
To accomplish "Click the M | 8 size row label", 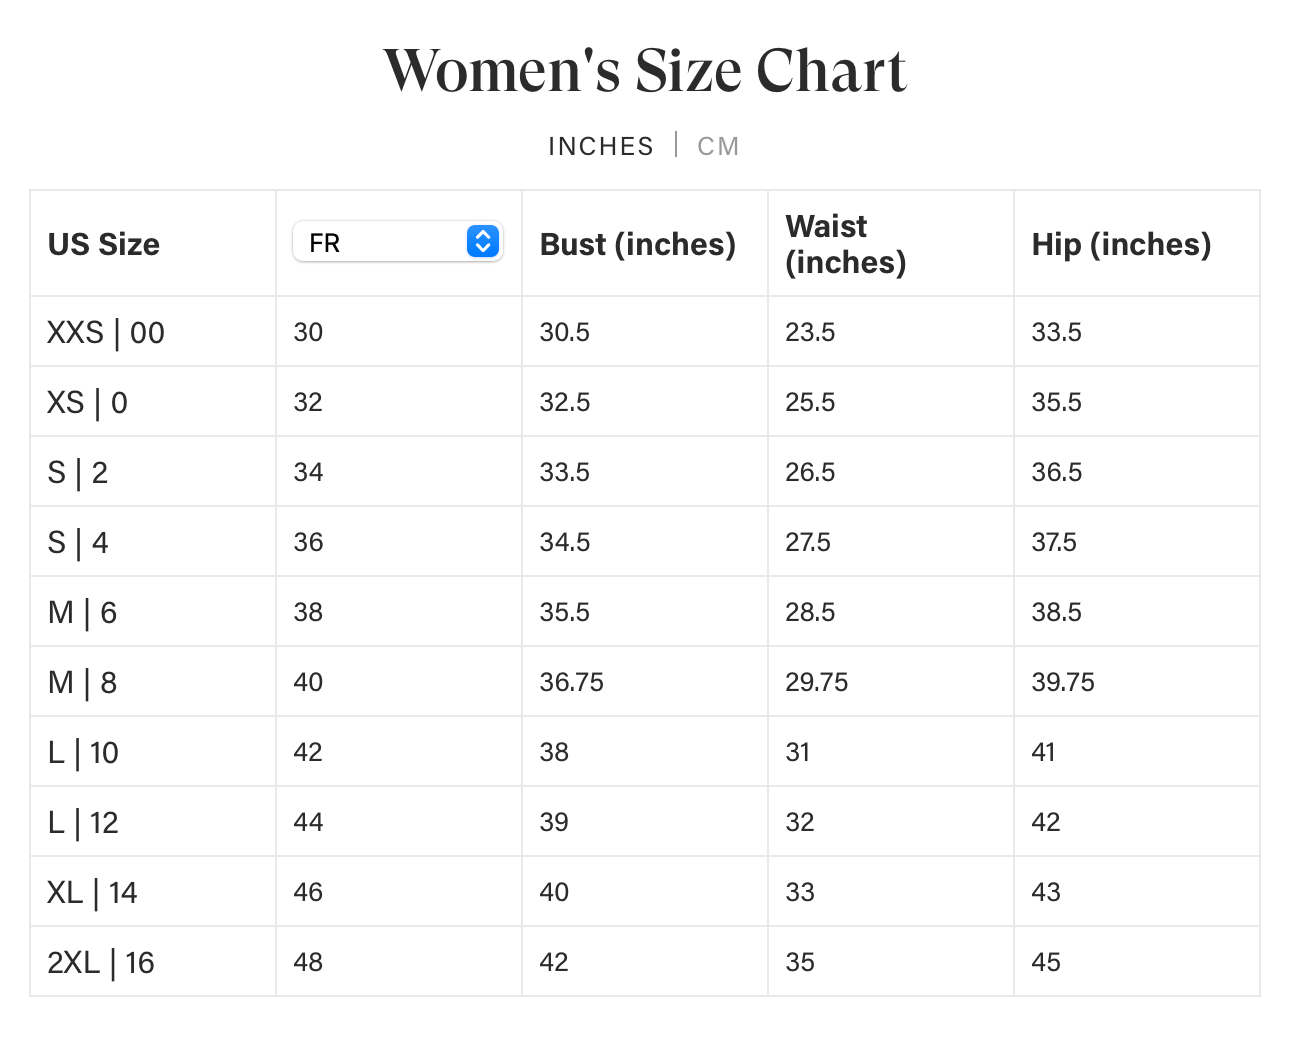I will click(x=82, y=682).
